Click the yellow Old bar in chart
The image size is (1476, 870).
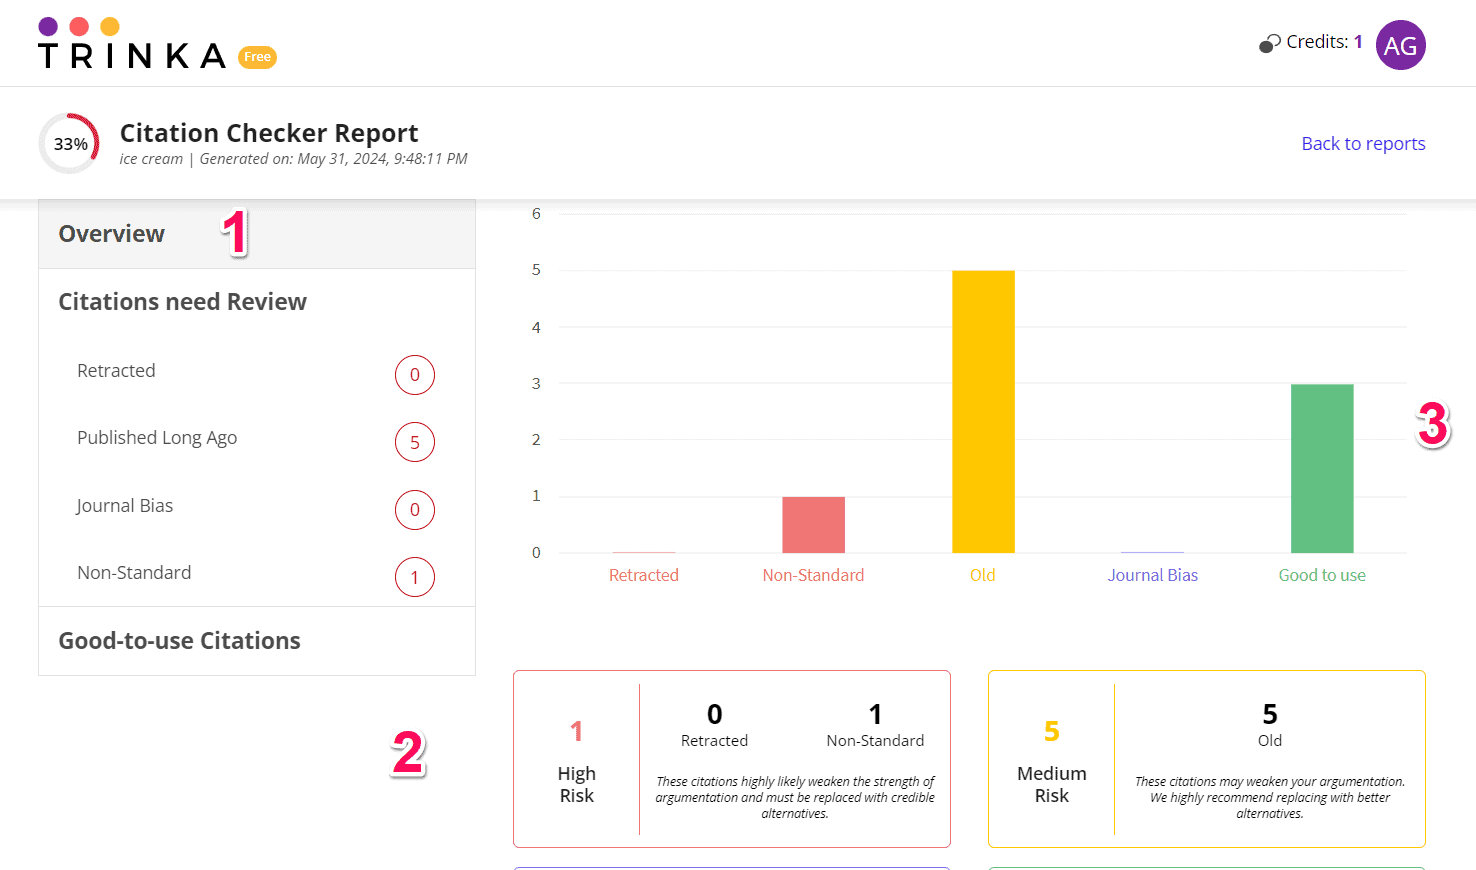(983, 411)
